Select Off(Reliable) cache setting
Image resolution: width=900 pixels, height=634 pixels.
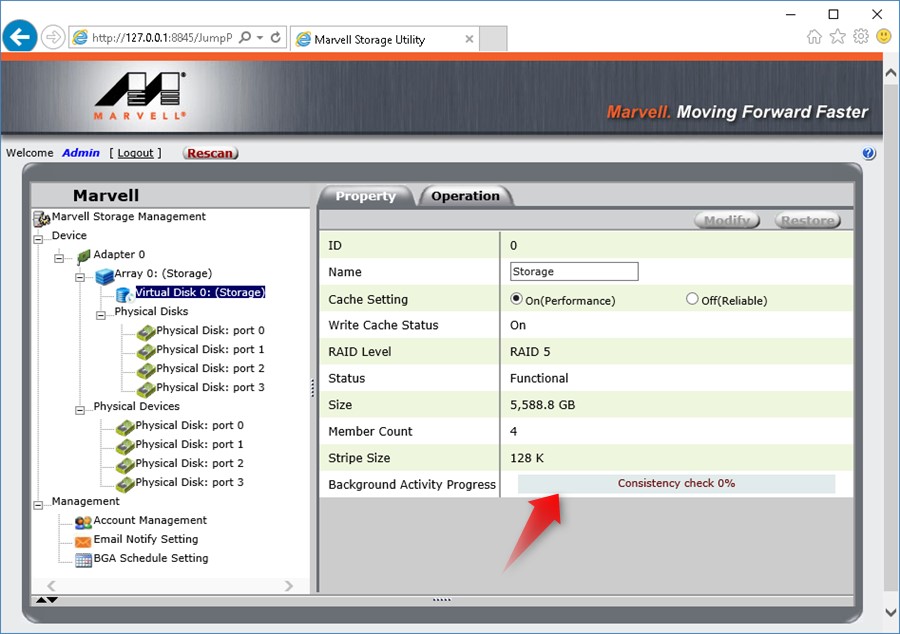pyautogui.click(x=691, y=299)
